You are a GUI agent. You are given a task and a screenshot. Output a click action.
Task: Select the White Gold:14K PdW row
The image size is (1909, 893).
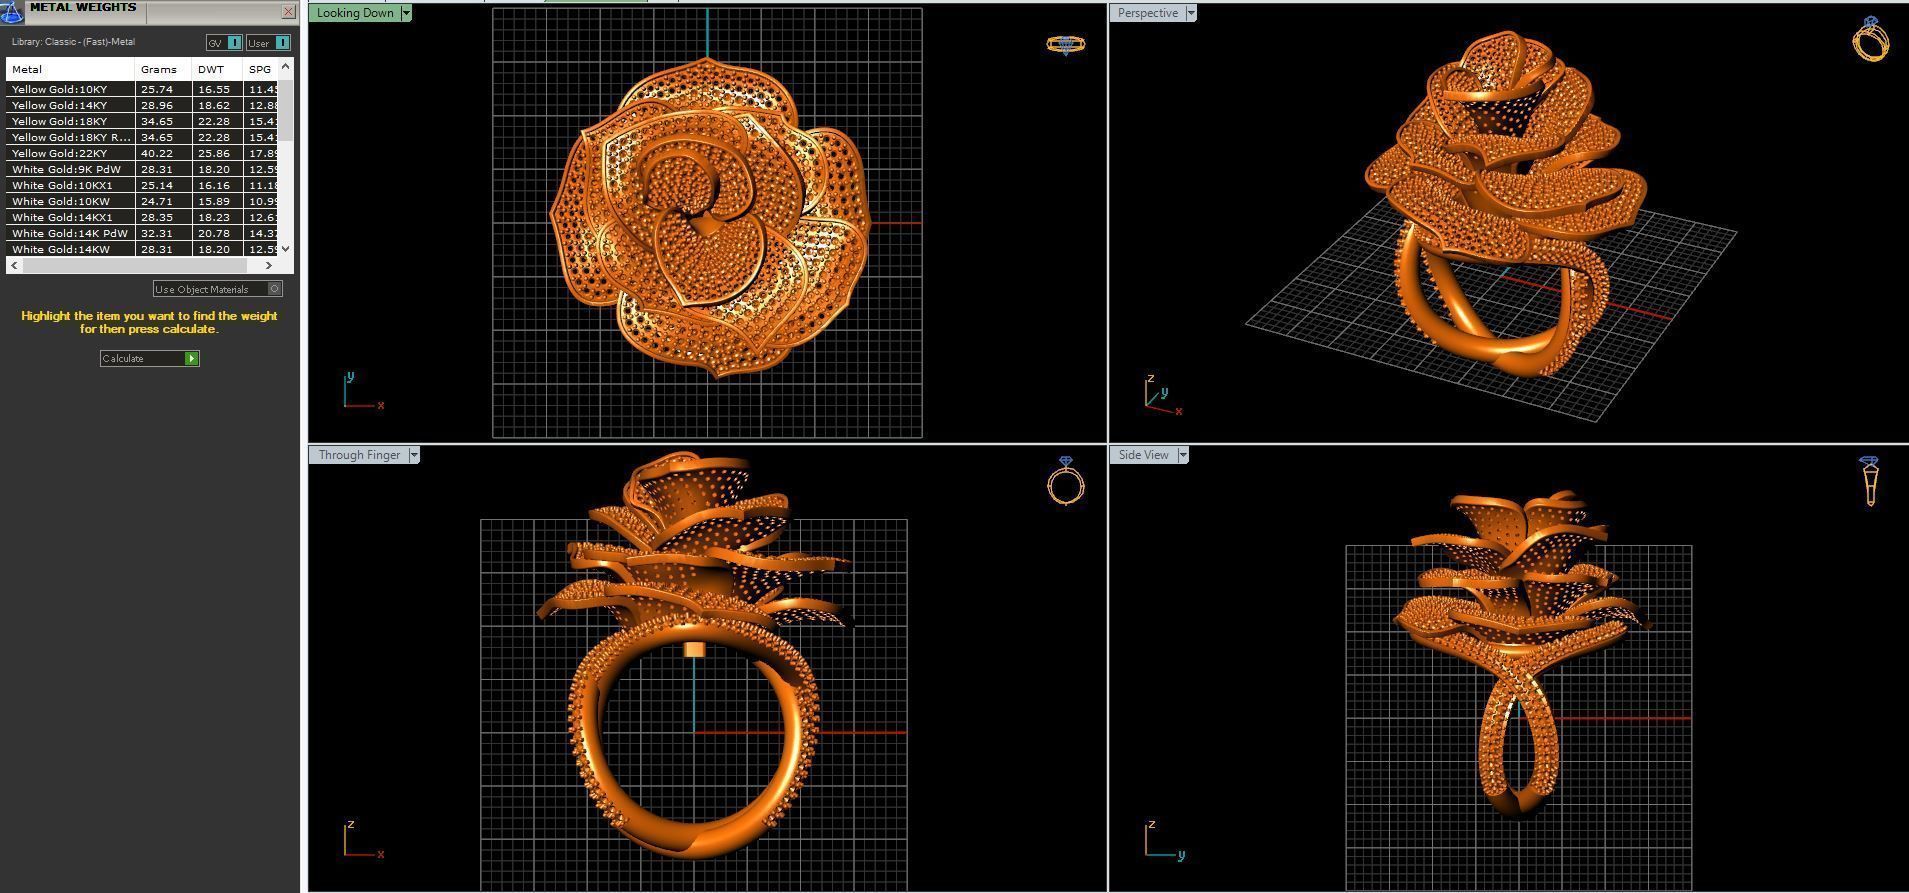coord(142,233)
